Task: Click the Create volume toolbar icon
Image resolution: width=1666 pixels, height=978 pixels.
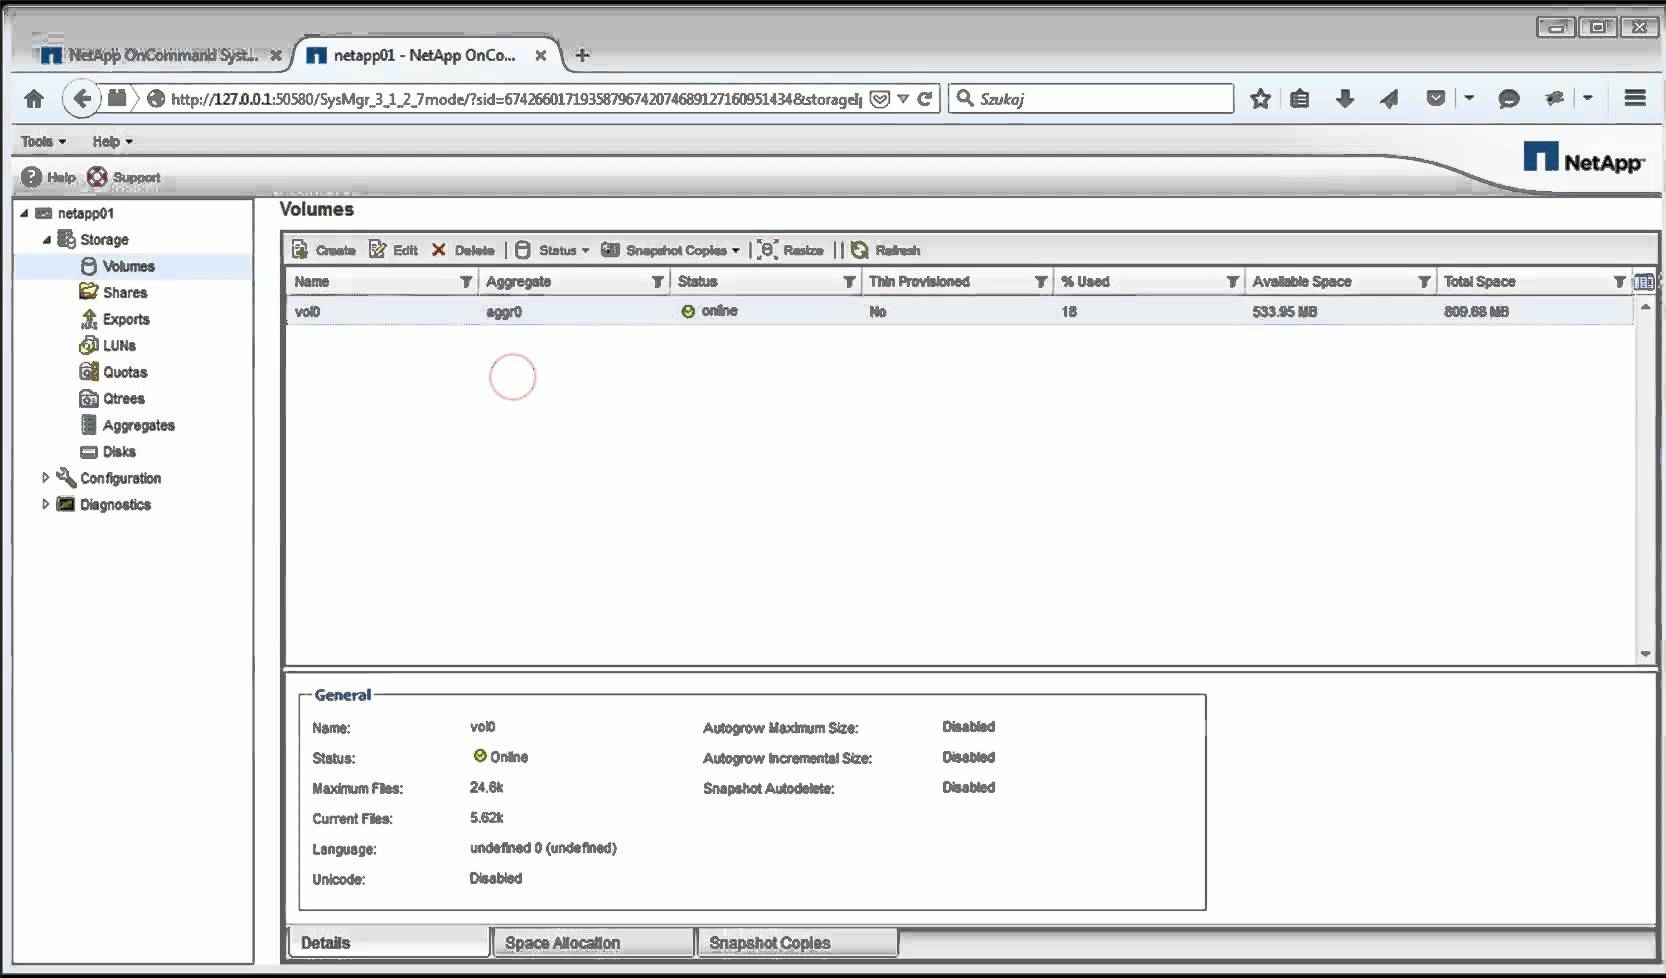Action: coord(300,250)
